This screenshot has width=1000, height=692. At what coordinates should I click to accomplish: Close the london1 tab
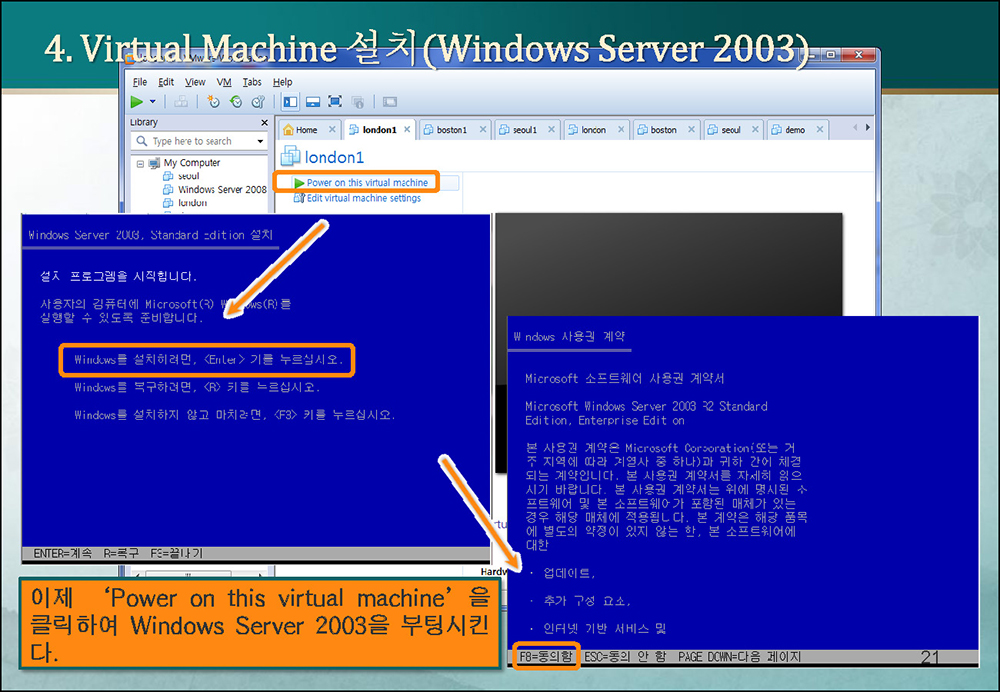407,129
